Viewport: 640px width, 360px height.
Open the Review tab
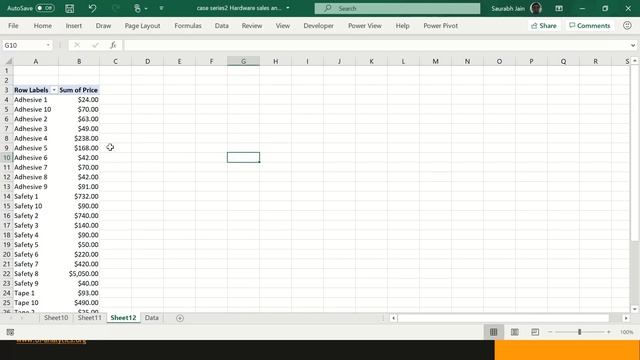tap(252, 26)
